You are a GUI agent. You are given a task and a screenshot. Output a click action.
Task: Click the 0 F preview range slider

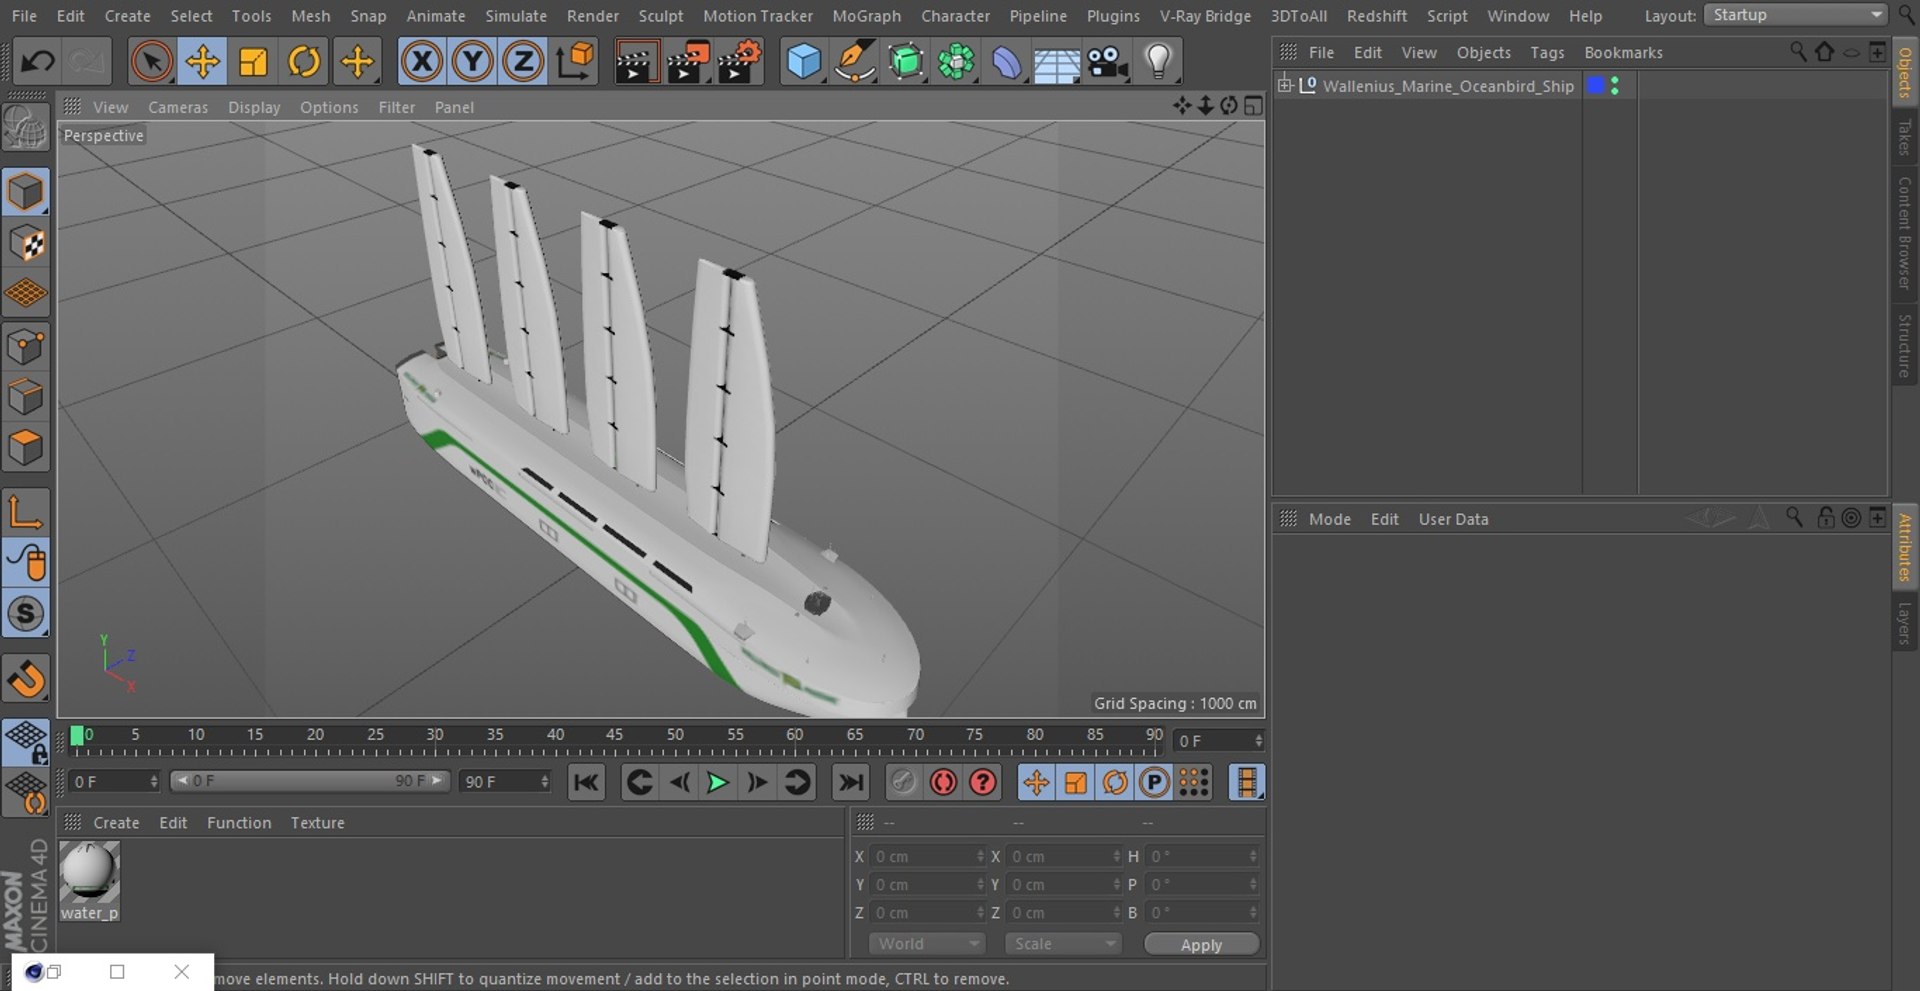[310, 781]
